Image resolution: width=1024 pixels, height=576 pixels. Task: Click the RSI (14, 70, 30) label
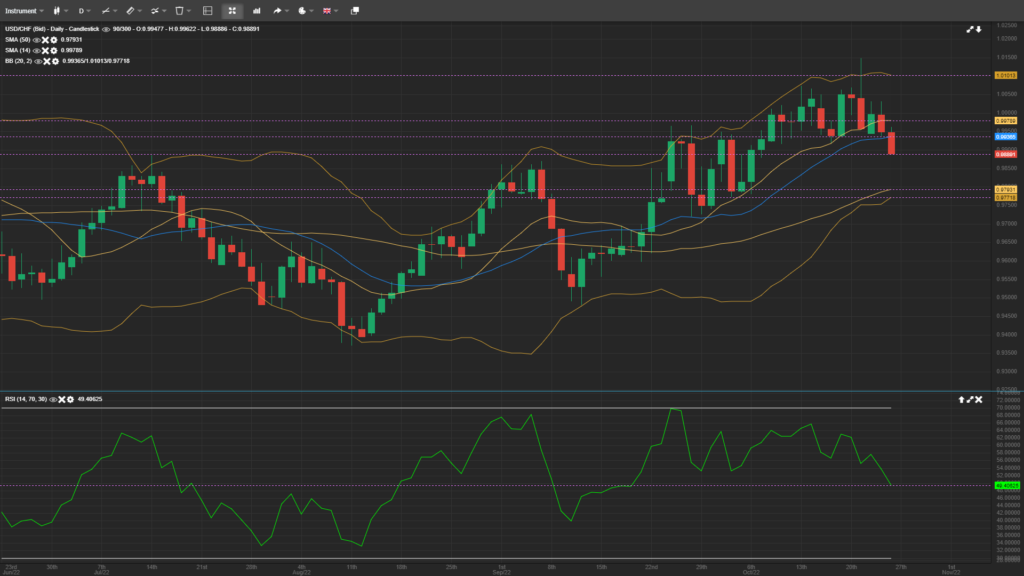point(26,400)
